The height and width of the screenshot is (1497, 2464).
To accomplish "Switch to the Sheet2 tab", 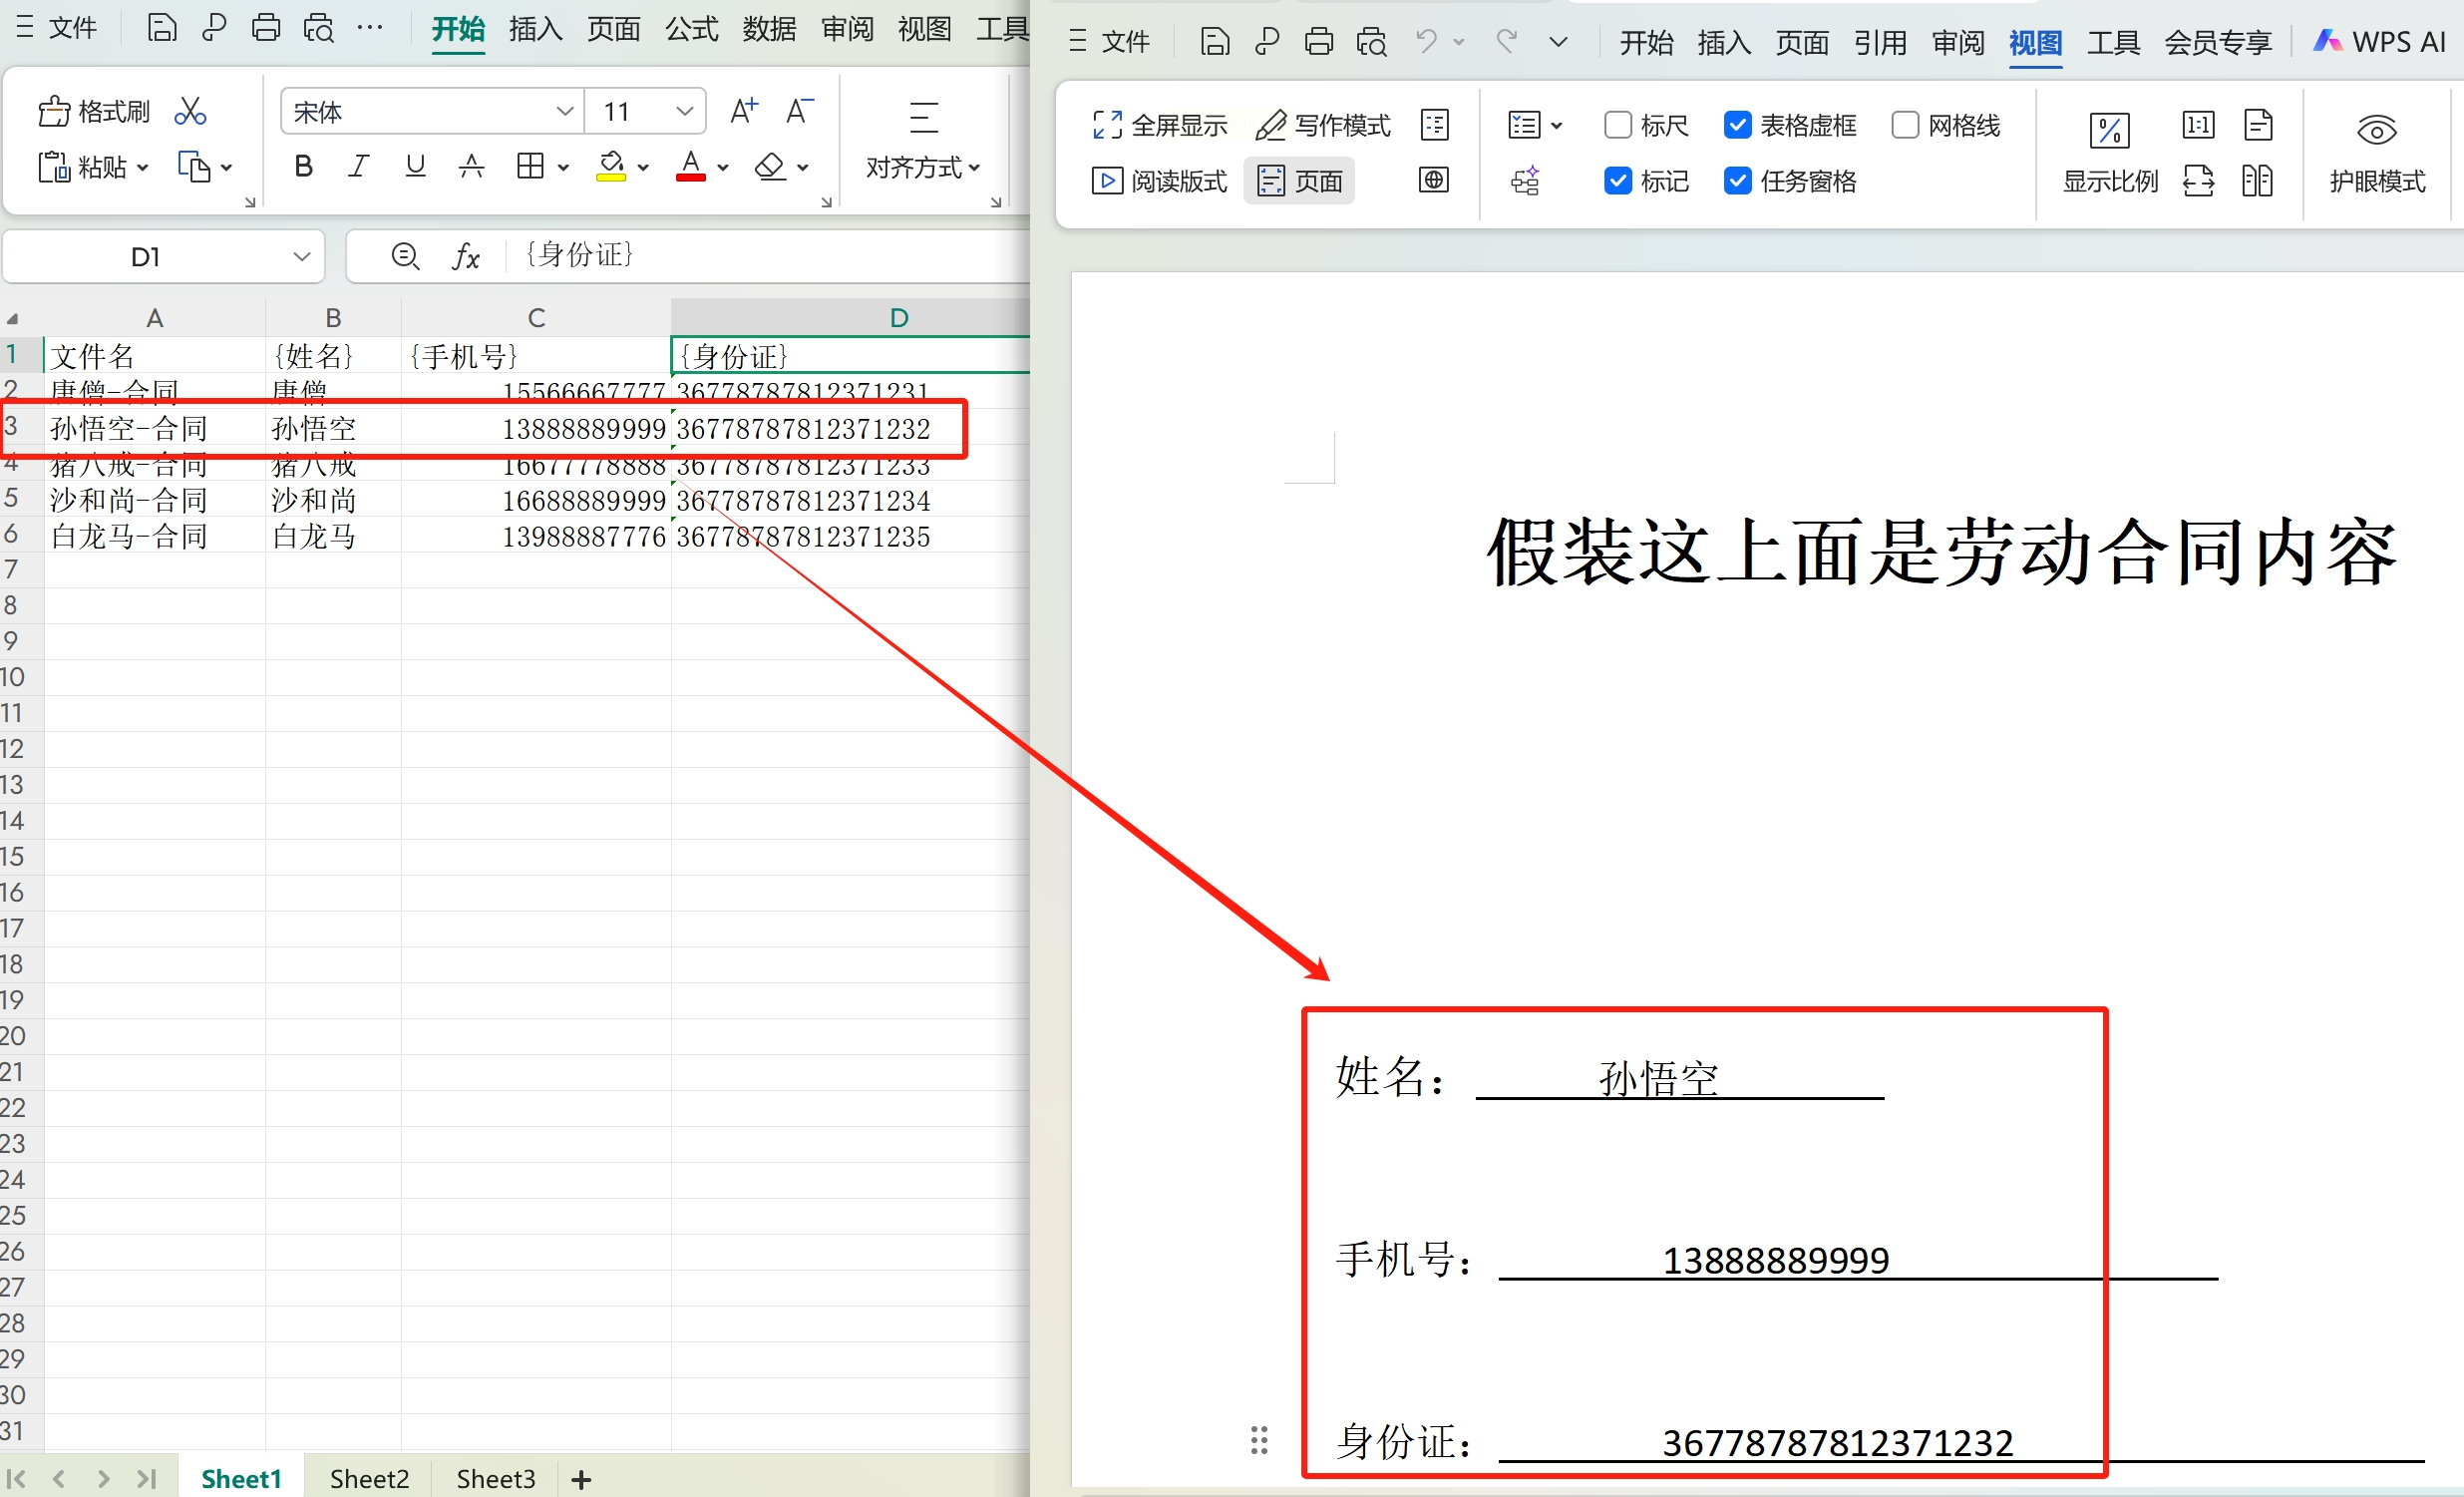I will click(369, 1478).
